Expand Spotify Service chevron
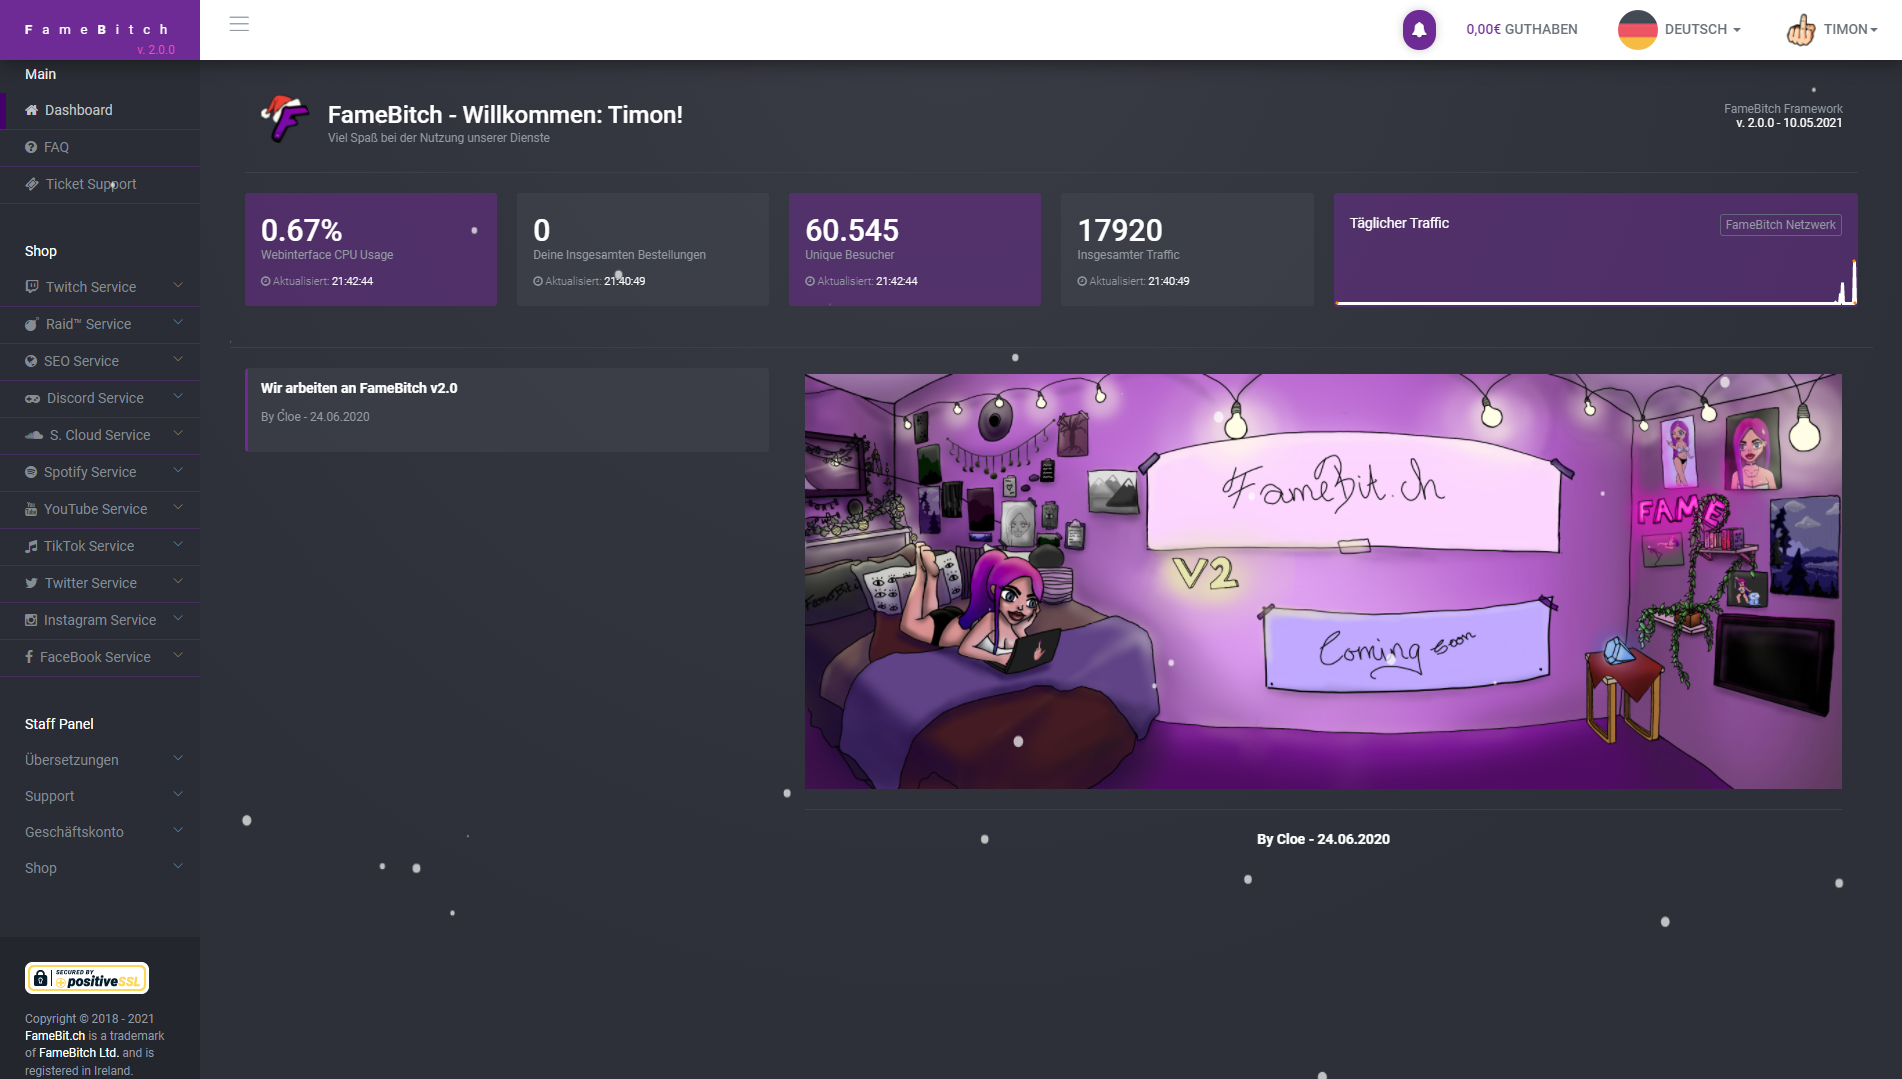The width and height of the screenshot is (1902, 1079). [x=178, y=471]
